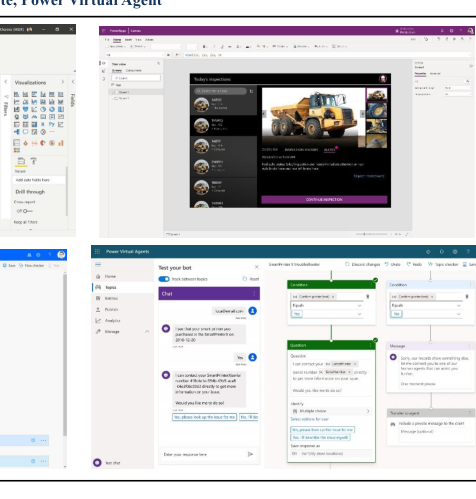Open help question mark in Power Virtual Agents header
476x499 pixels.
click(468, 252)
